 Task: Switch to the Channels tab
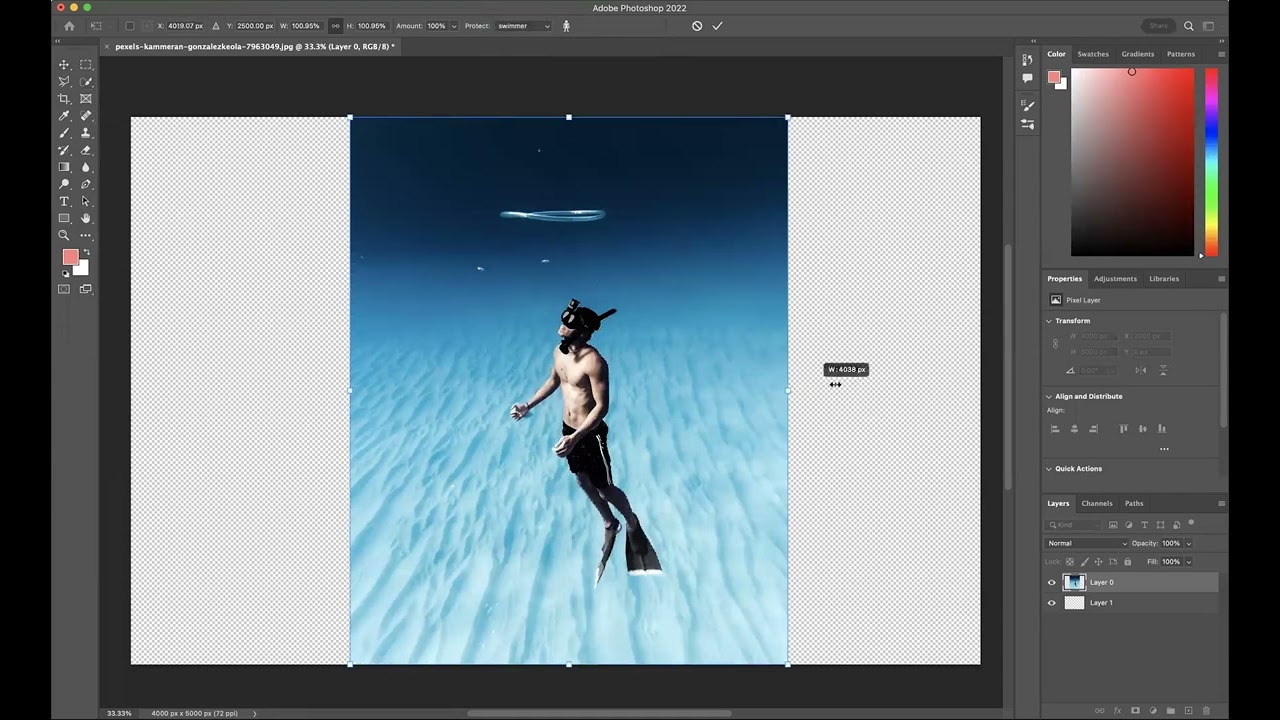click(1097, 503)
